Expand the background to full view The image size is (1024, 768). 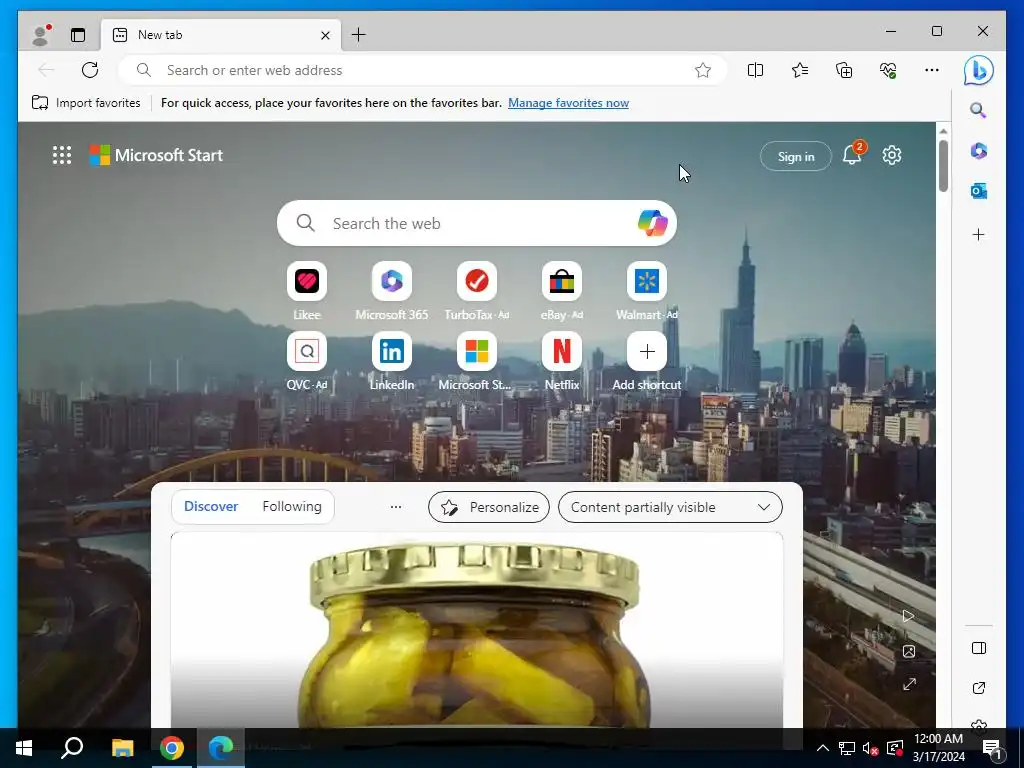tap(909, 684)
